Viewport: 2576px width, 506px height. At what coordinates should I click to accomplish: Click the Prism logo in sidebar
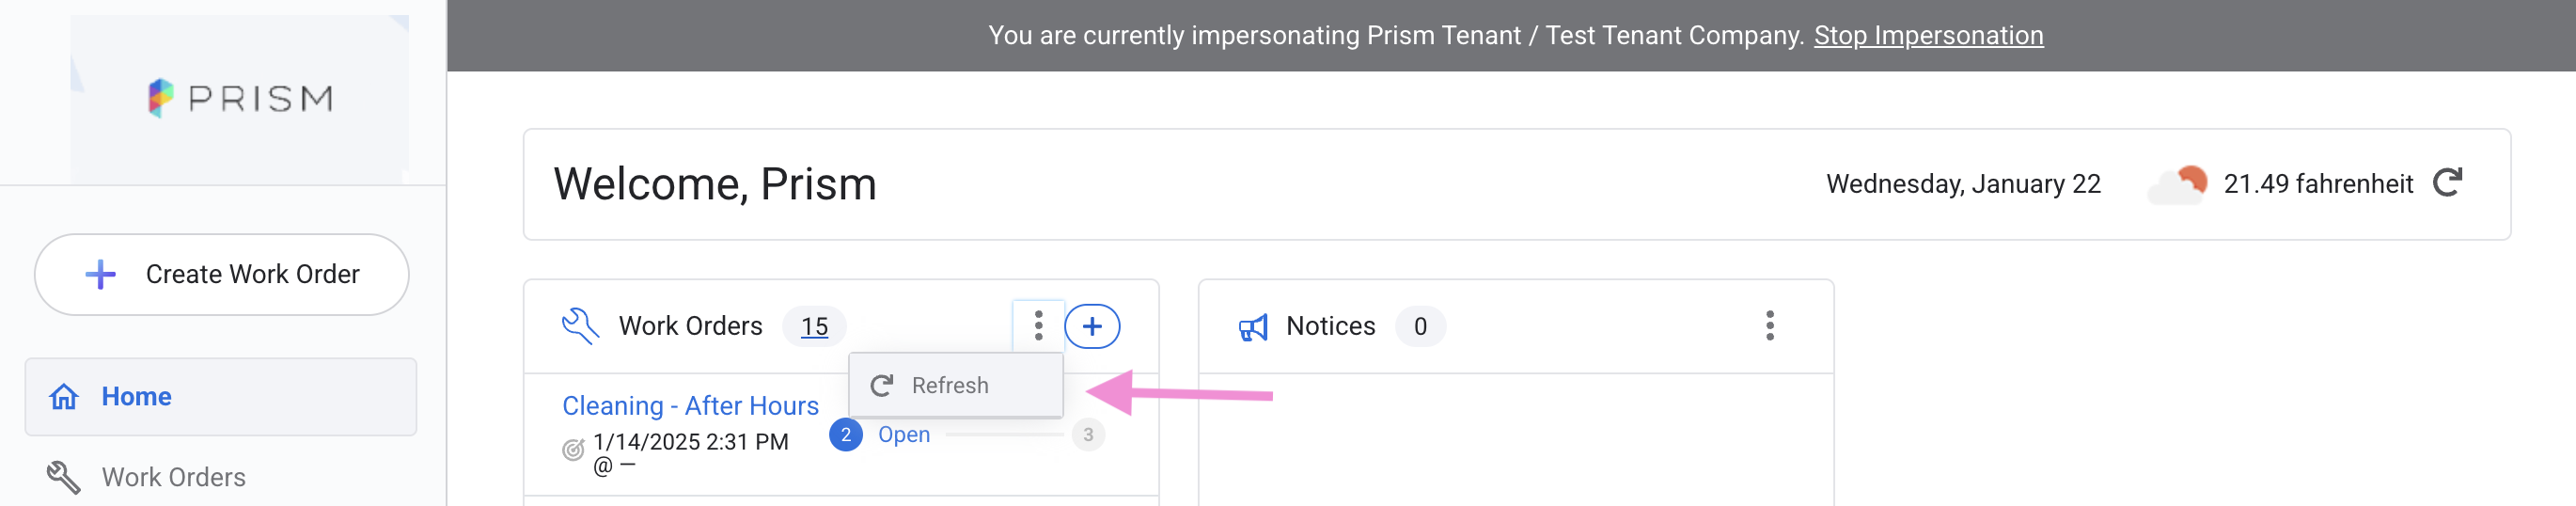(x=240, y=98)
